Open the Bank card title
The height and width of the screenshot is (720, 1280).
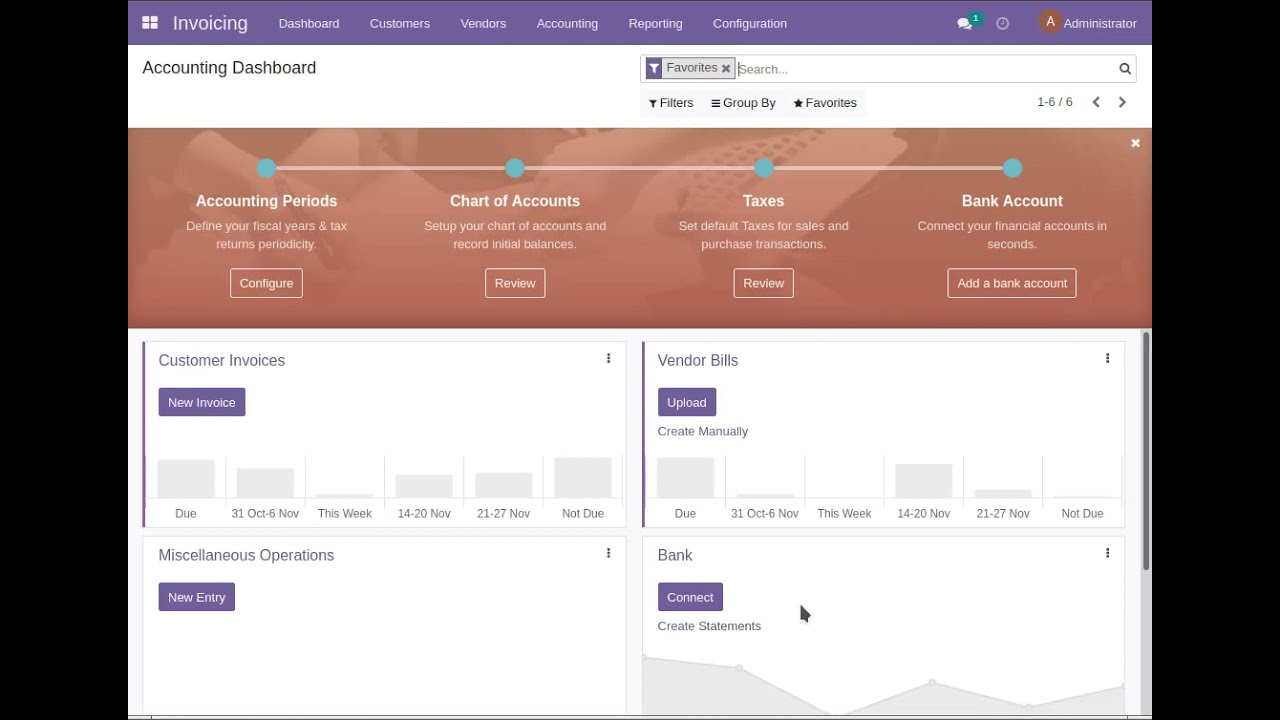click(675, 555)
